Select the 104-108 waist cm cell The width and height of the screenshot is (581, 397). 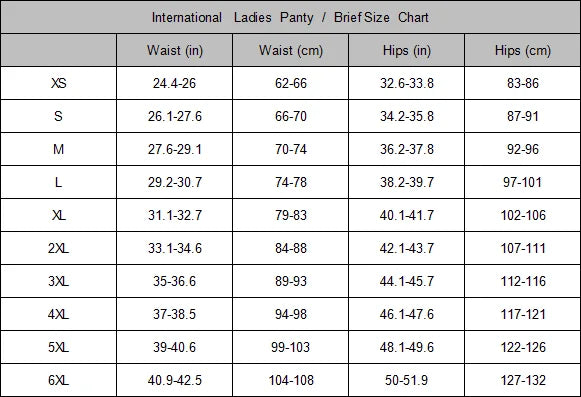[x=290, y=380]
